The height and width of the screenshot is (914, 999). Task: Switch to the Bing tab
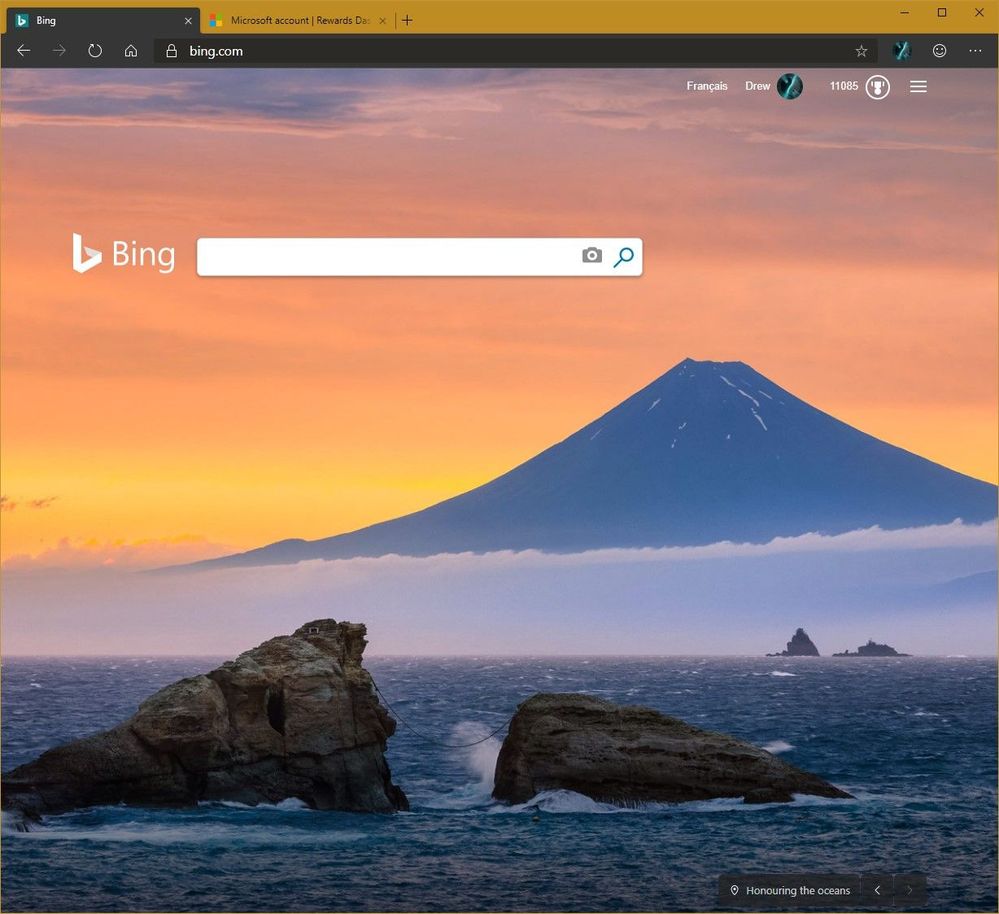103,20
